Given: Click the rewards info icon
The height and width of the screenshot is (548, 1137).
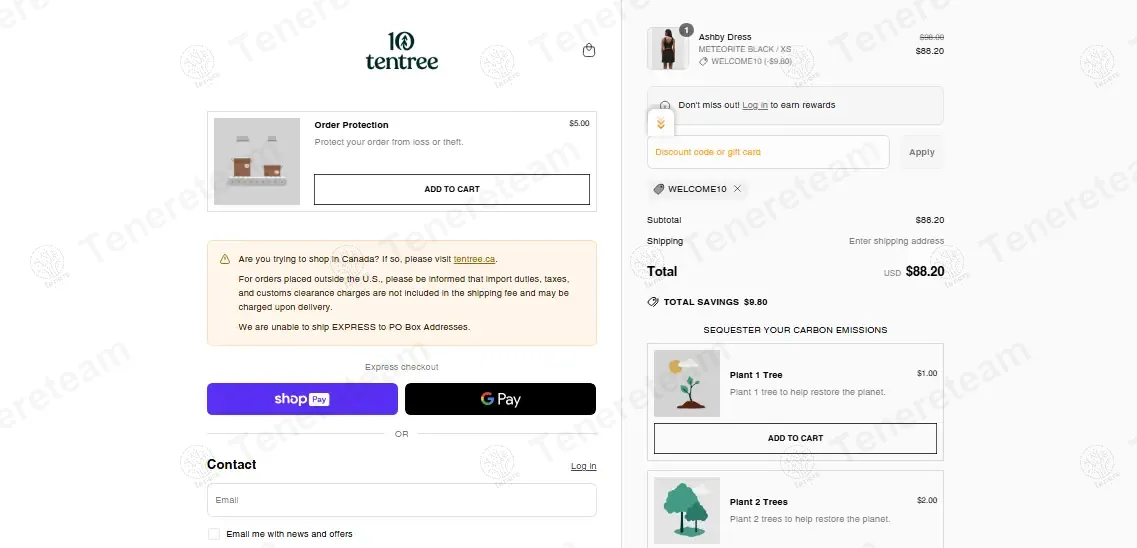Looking at the screenshot, I should (665, 105).
